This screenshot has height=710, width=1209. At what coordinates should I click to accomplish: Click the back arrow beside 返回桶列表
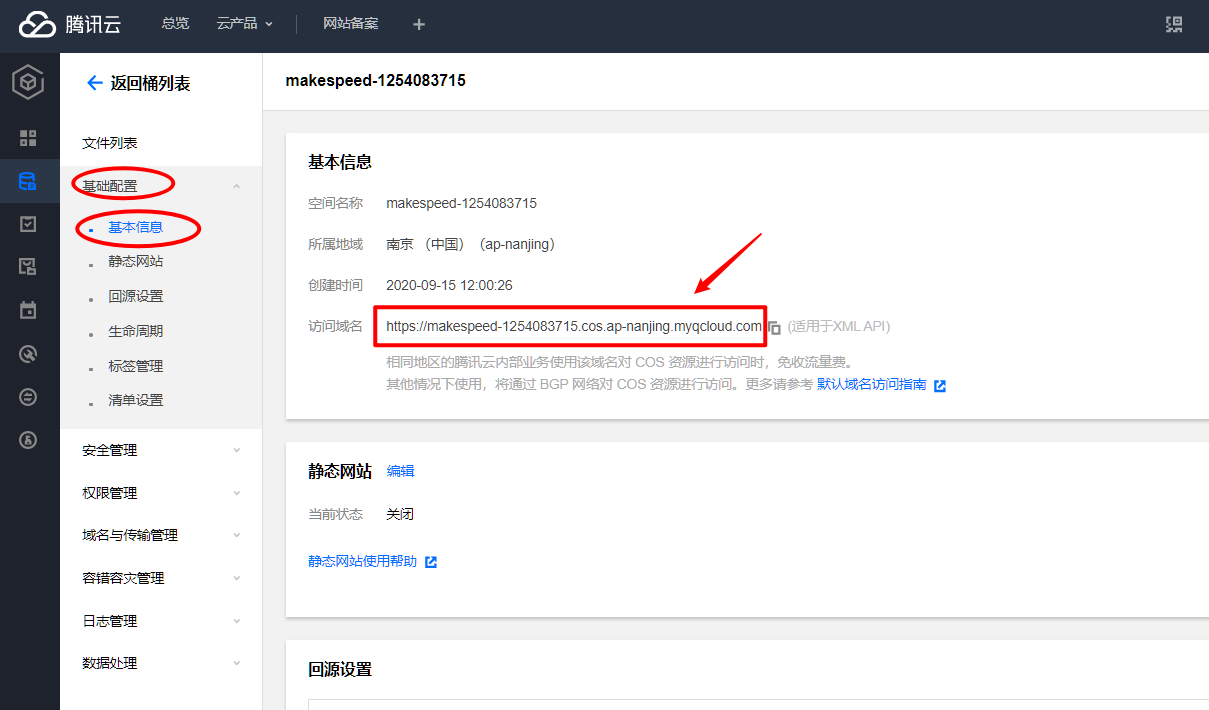[x=95, y=83]
